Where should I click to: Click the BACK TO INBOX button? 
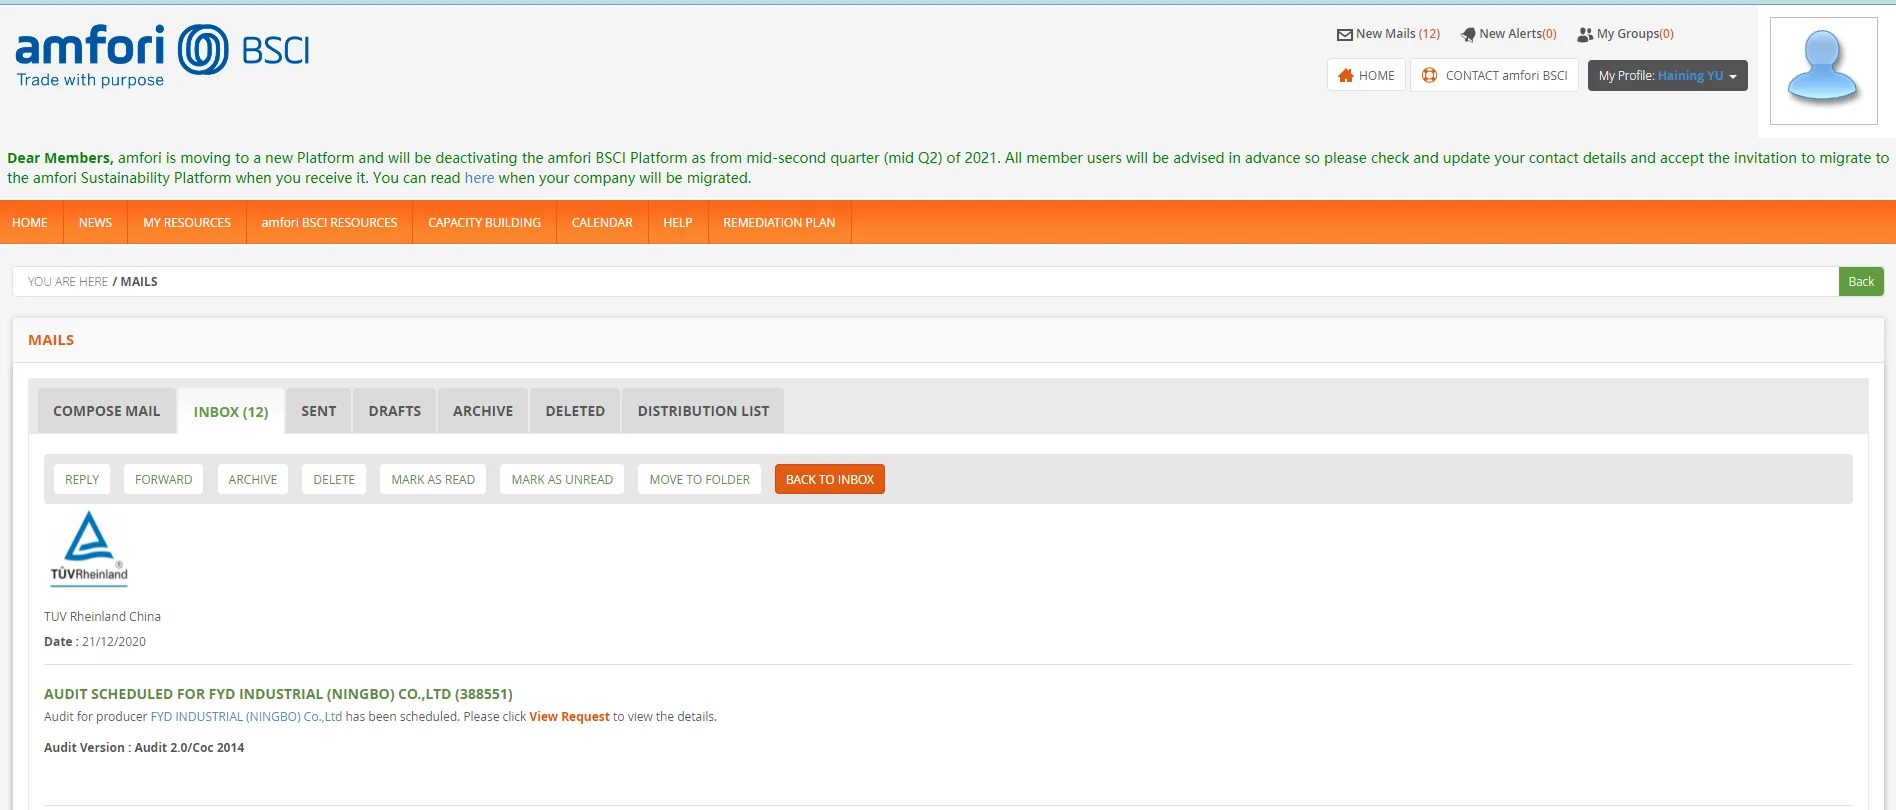click(830, 480)
